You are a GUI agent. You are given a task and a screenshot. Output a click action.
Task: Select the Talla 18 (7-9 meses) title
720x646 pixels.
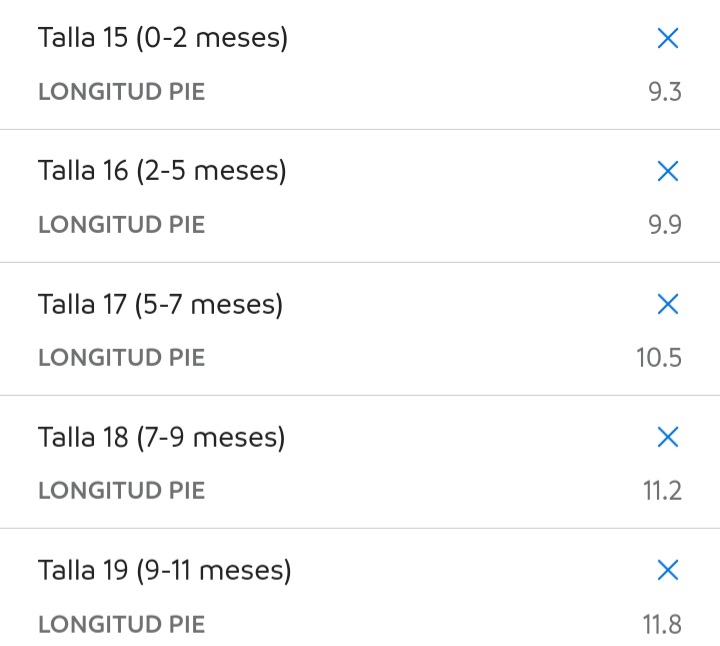[x=162, y=438]
